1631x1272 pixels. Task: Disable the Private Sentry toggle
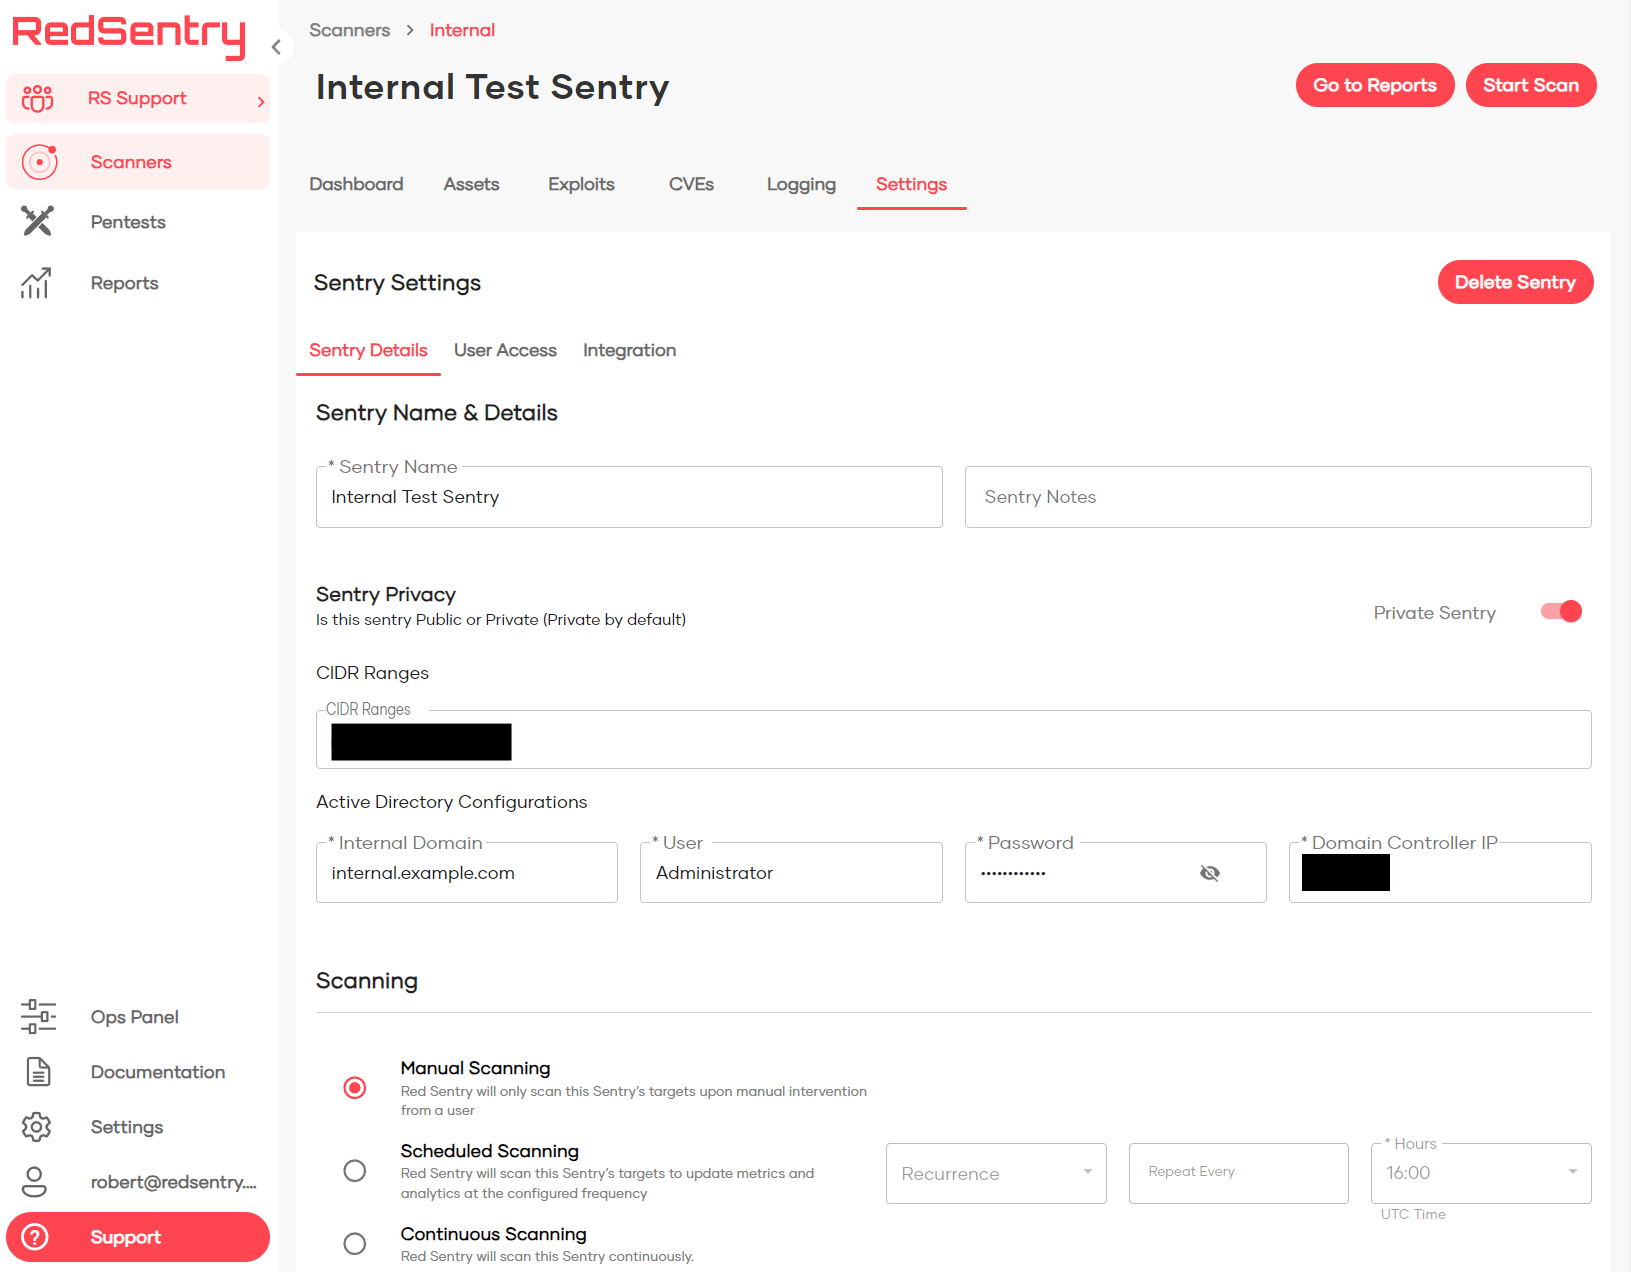[1559, 611]
